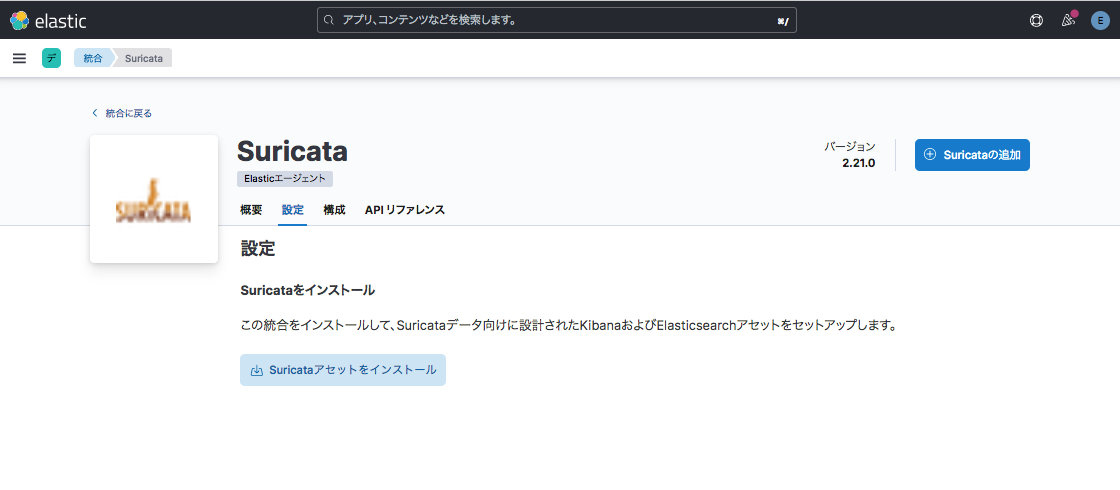Click Suricataアセットをインストール button
1120x490 pixels.
343,370
